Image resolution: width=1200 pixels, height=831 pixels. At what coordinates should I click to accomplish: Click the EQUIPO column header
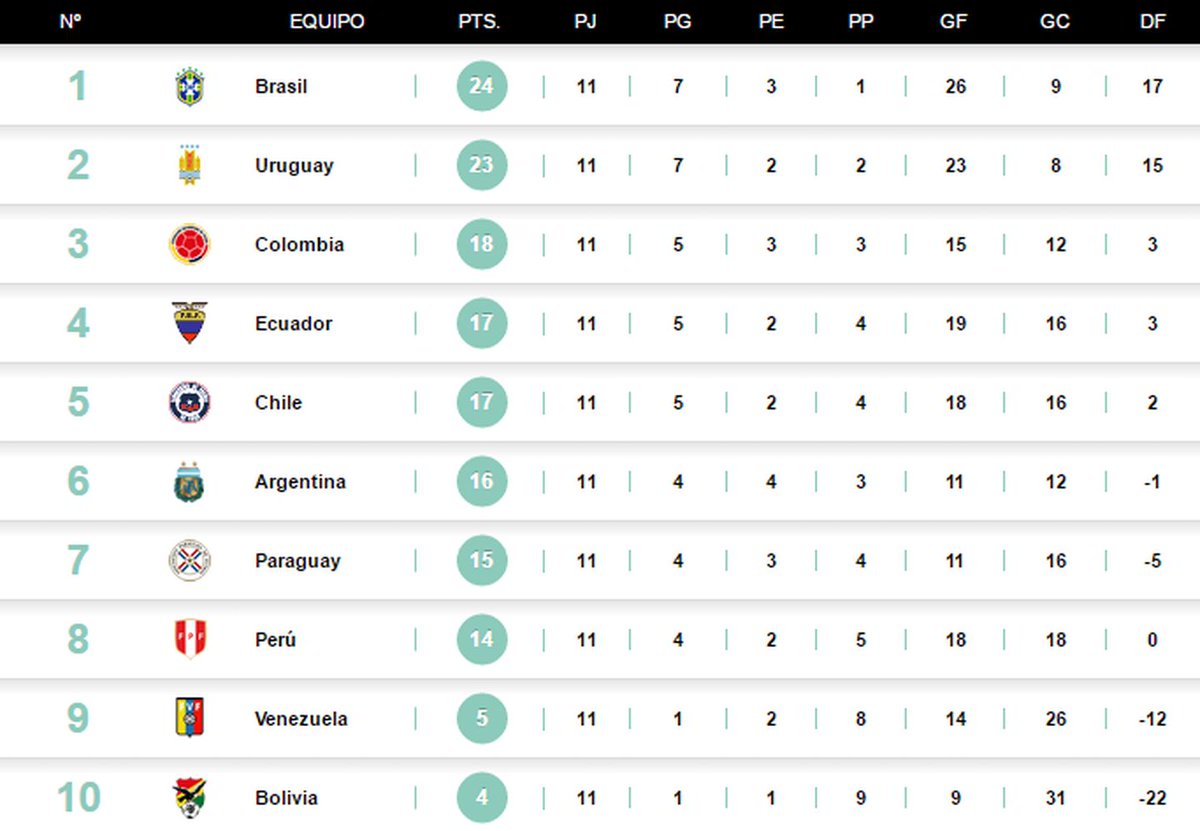click(327, 21)
